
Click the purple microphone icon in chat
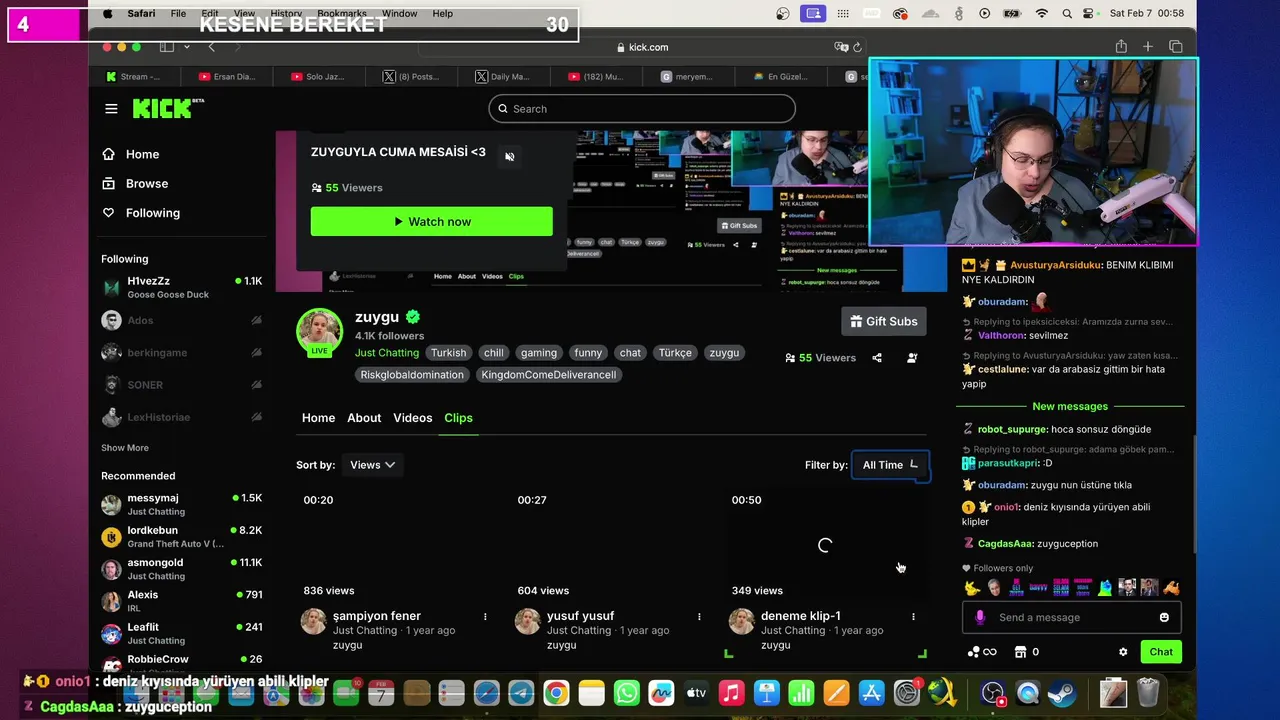click(x=980, y=617)
